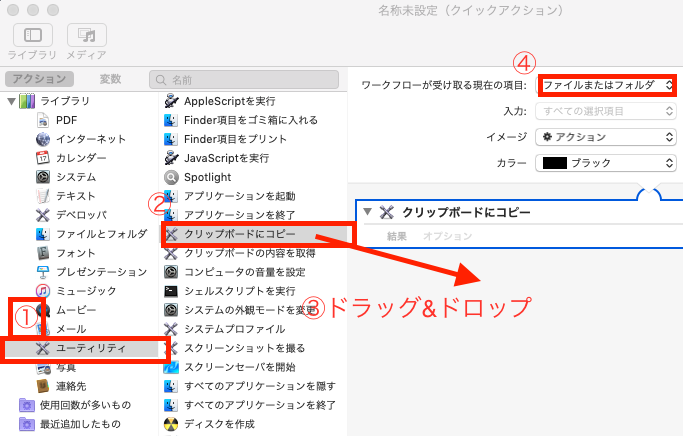Screen dimensions: 683x436
Task: Select the テキスト category icon
Action: pyautogui.click(x=43, y=196)
